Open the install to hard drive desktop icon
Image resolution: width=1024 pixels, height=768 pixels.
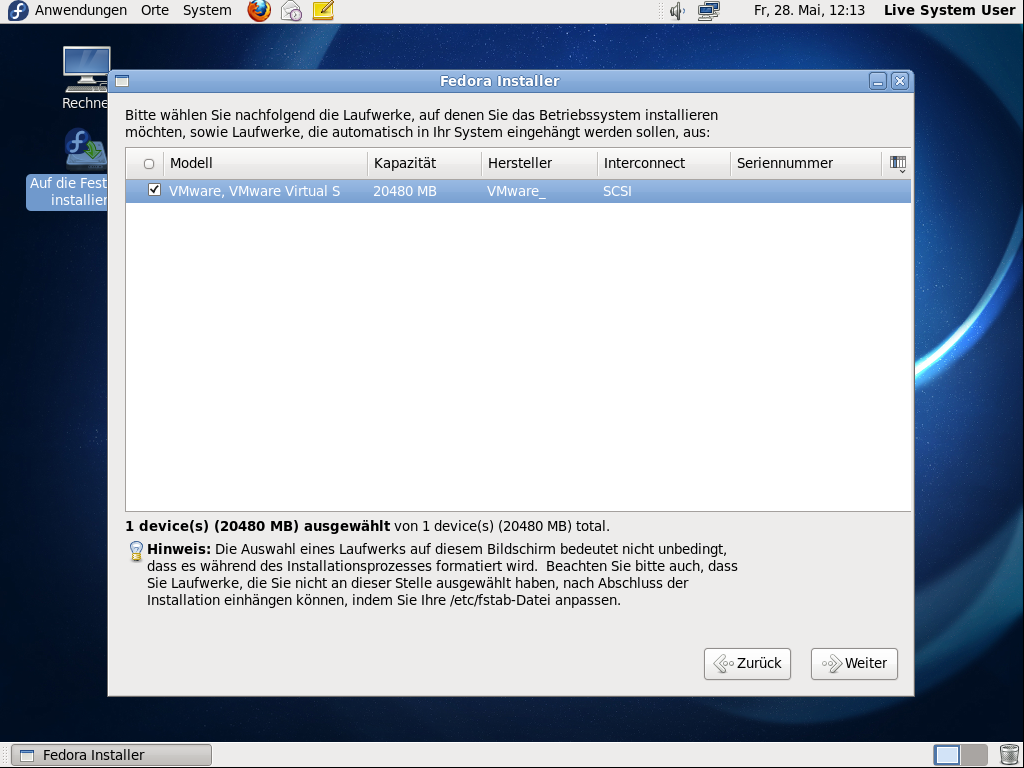[68, 168]
